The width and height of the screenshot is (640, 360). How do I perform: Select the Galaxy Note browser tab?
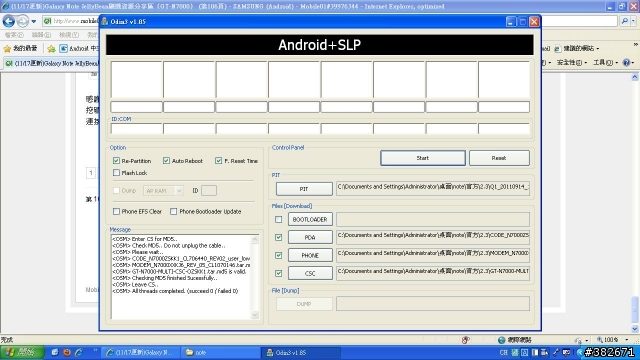click(x=52, y=63)
